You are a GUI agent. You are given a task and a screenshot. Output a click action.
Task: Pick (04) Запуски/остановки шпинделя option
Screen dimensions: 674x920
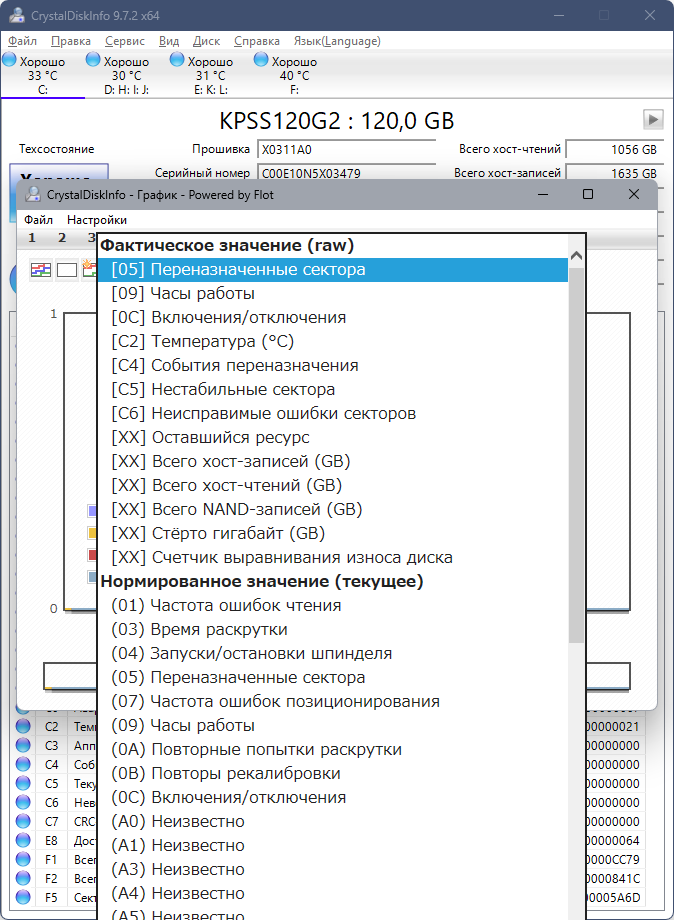(333, 654)
